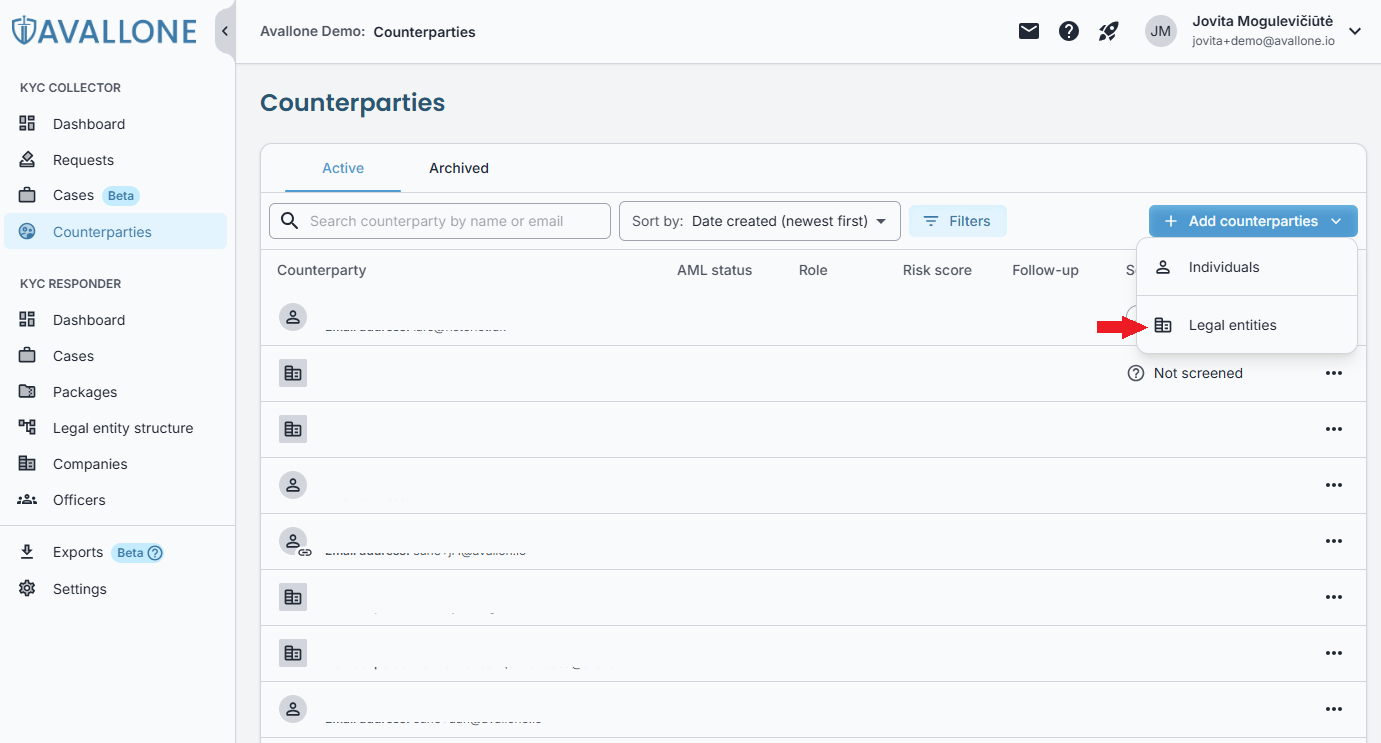Open Cases Beta under KYC Collector
The width and height of the screenshot is (1381, 743).
pos(73,195)
